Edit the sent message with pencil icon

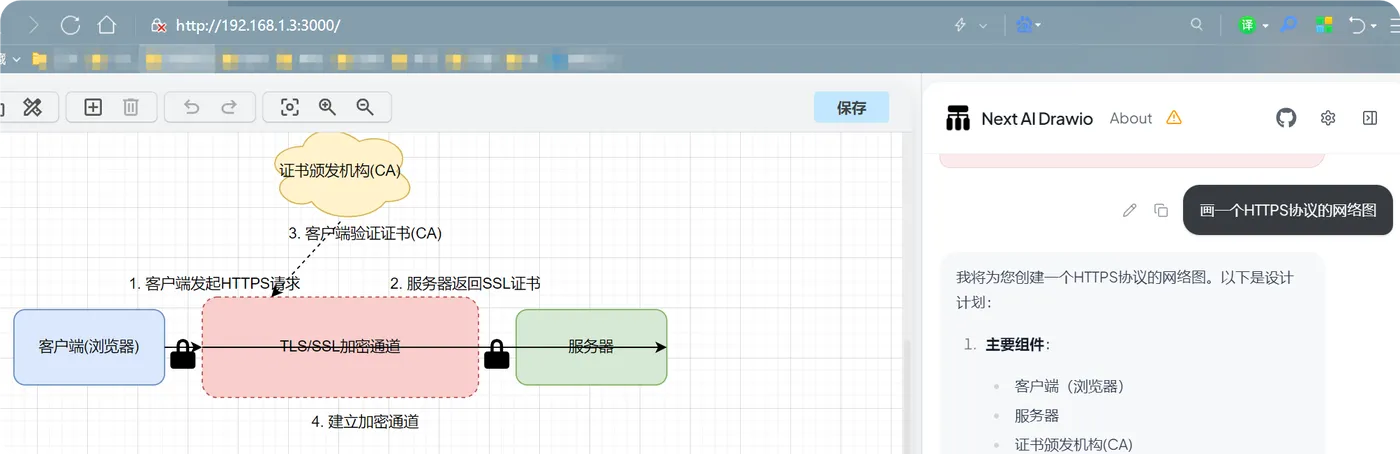click(x=1130, y=210)
